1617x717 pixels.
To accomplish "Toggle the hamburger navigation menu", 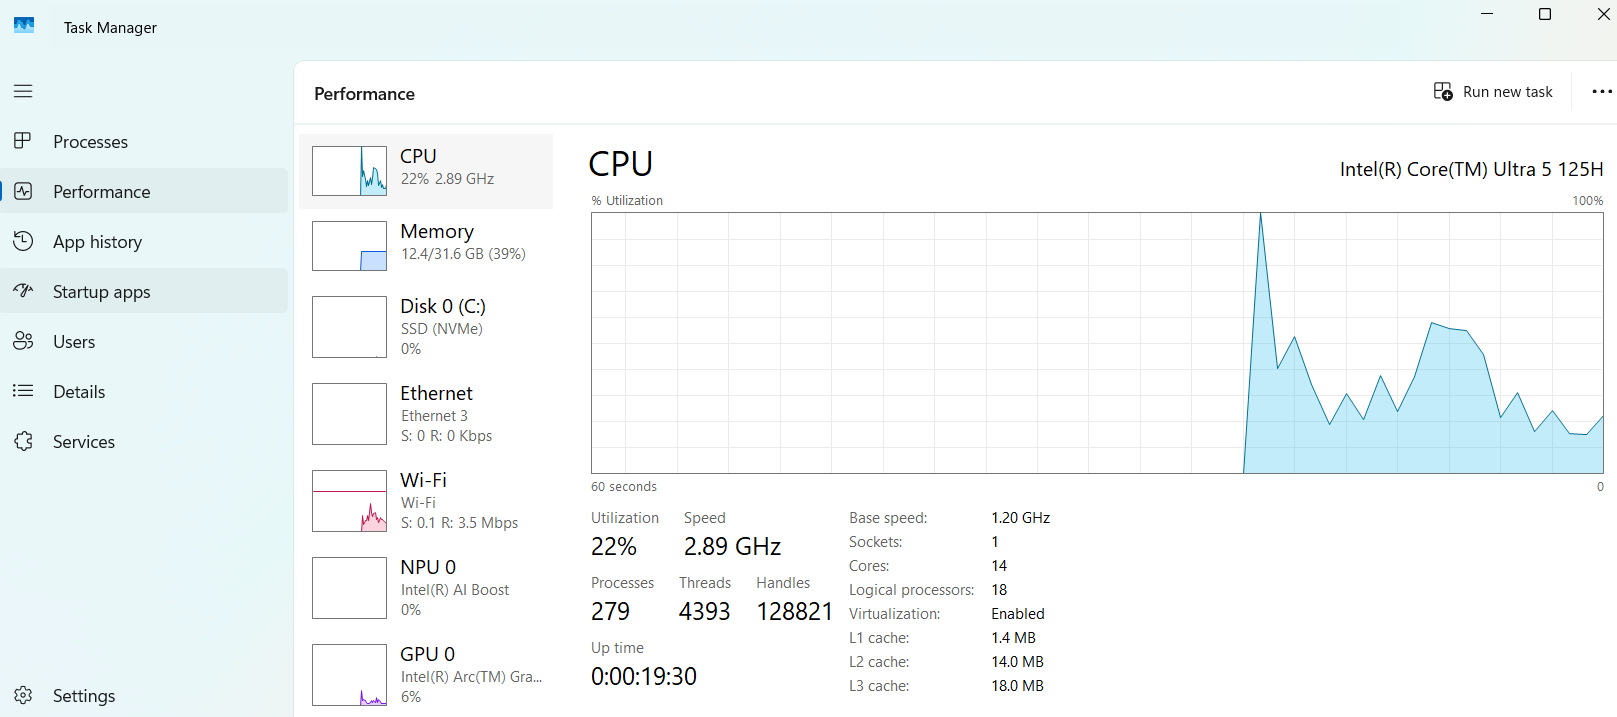I will pos(23,91).
